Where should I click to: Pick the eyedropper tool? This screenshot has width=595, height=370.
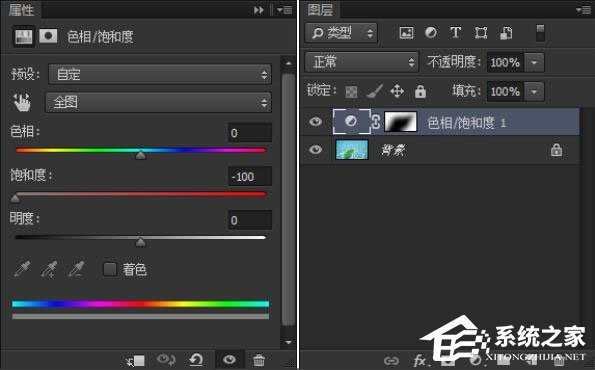[x=22, y=269]
